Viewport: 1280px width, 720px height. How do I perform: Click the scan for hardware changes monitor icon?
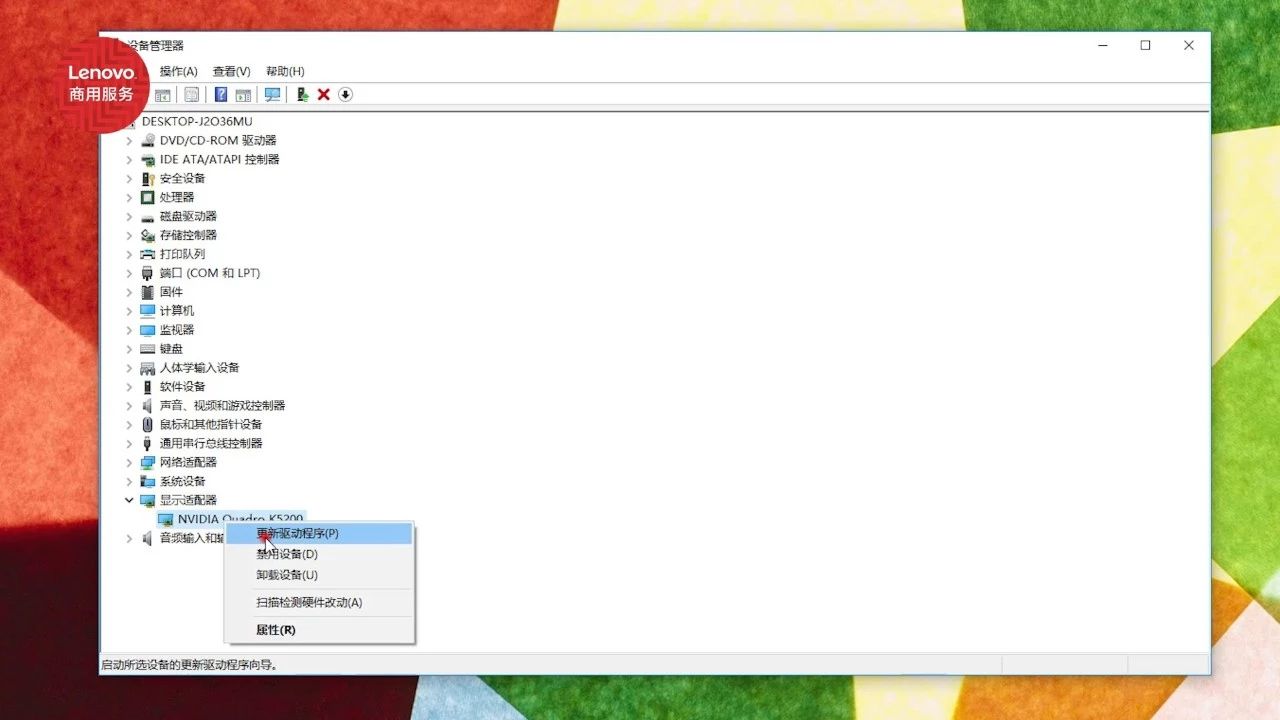point(272,94)
